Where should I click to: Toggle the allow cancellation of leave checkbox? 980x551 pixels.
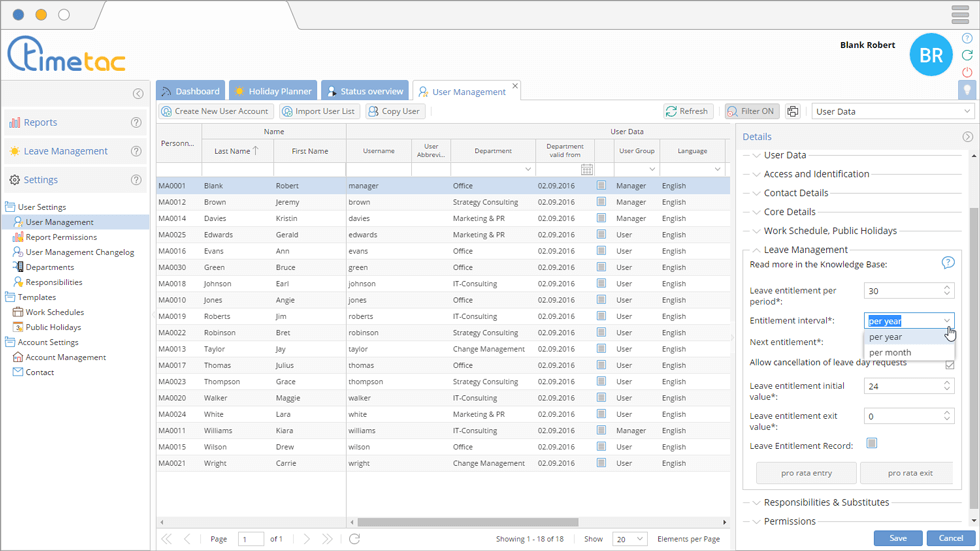[949, 364]
